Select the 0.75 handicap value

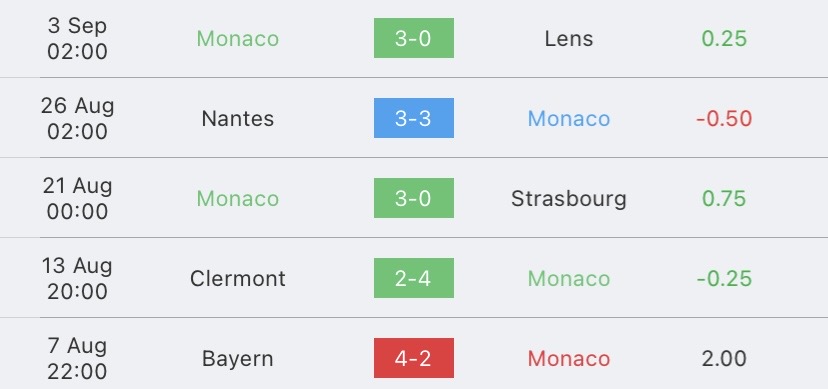(724, 198)
